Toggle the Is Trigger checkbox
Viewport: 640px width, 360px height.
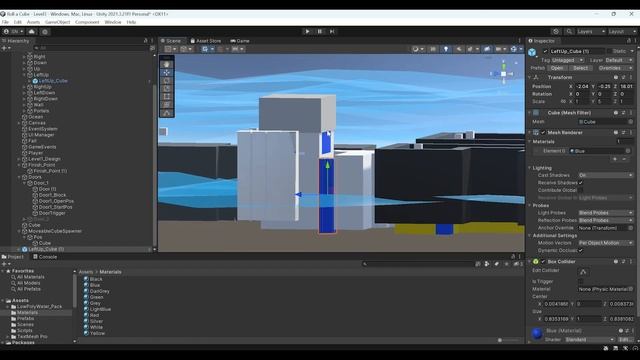(581, 282)
